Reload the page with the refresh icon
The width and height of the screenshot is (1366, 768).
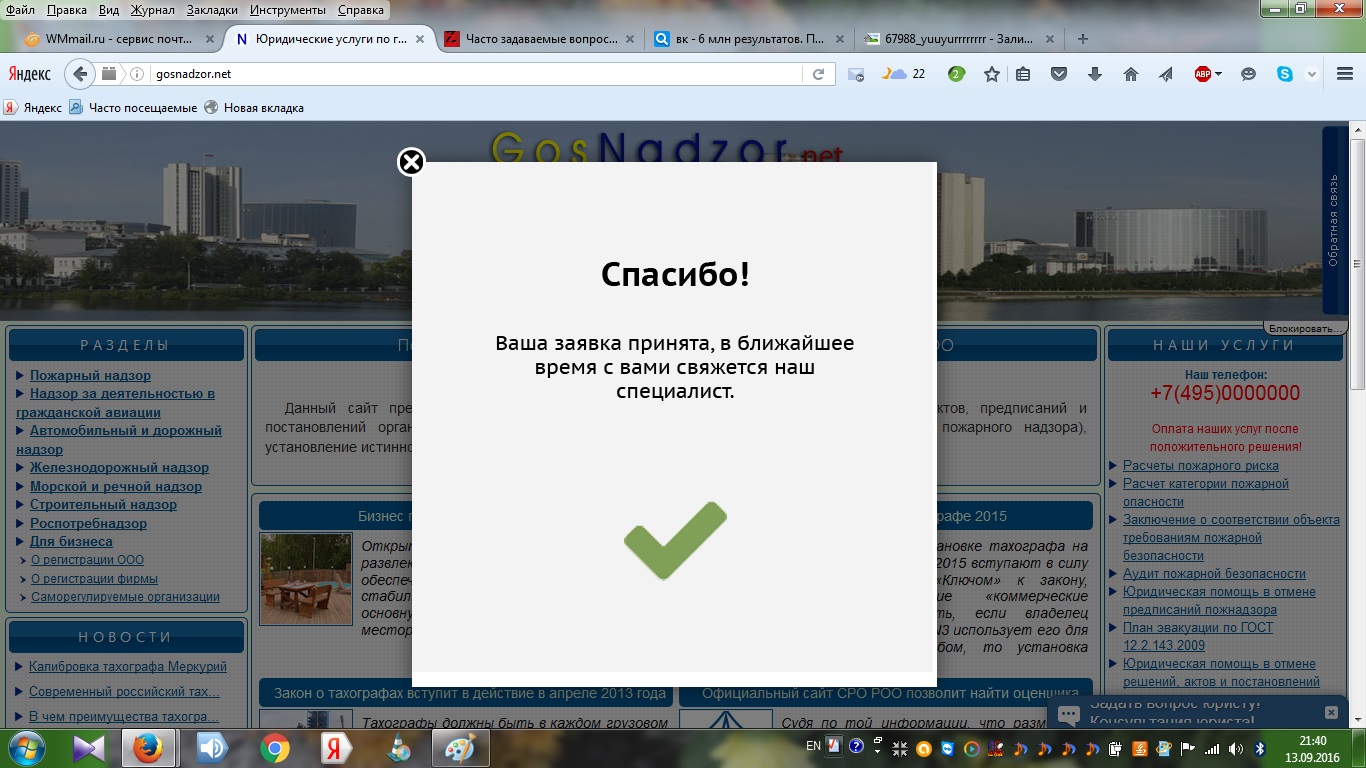coord(818,74)
